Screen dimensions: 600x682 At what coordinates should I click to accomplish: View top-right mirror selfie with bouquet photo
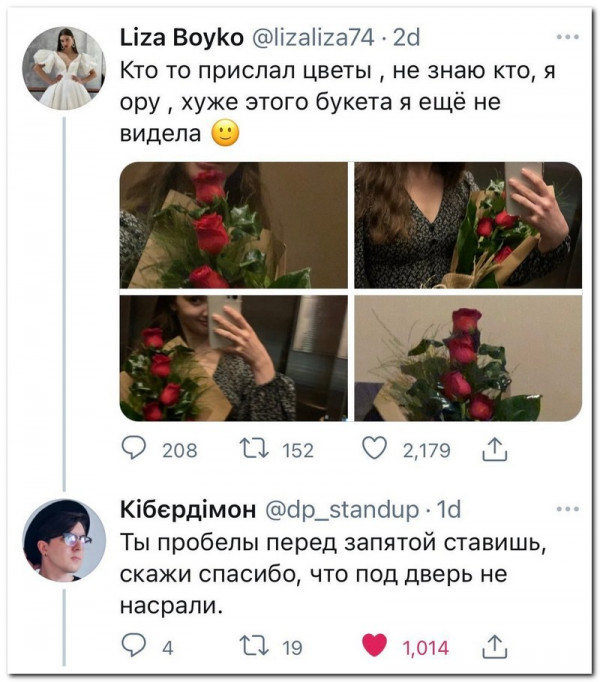pyautogui.click(x=467, y=225)
